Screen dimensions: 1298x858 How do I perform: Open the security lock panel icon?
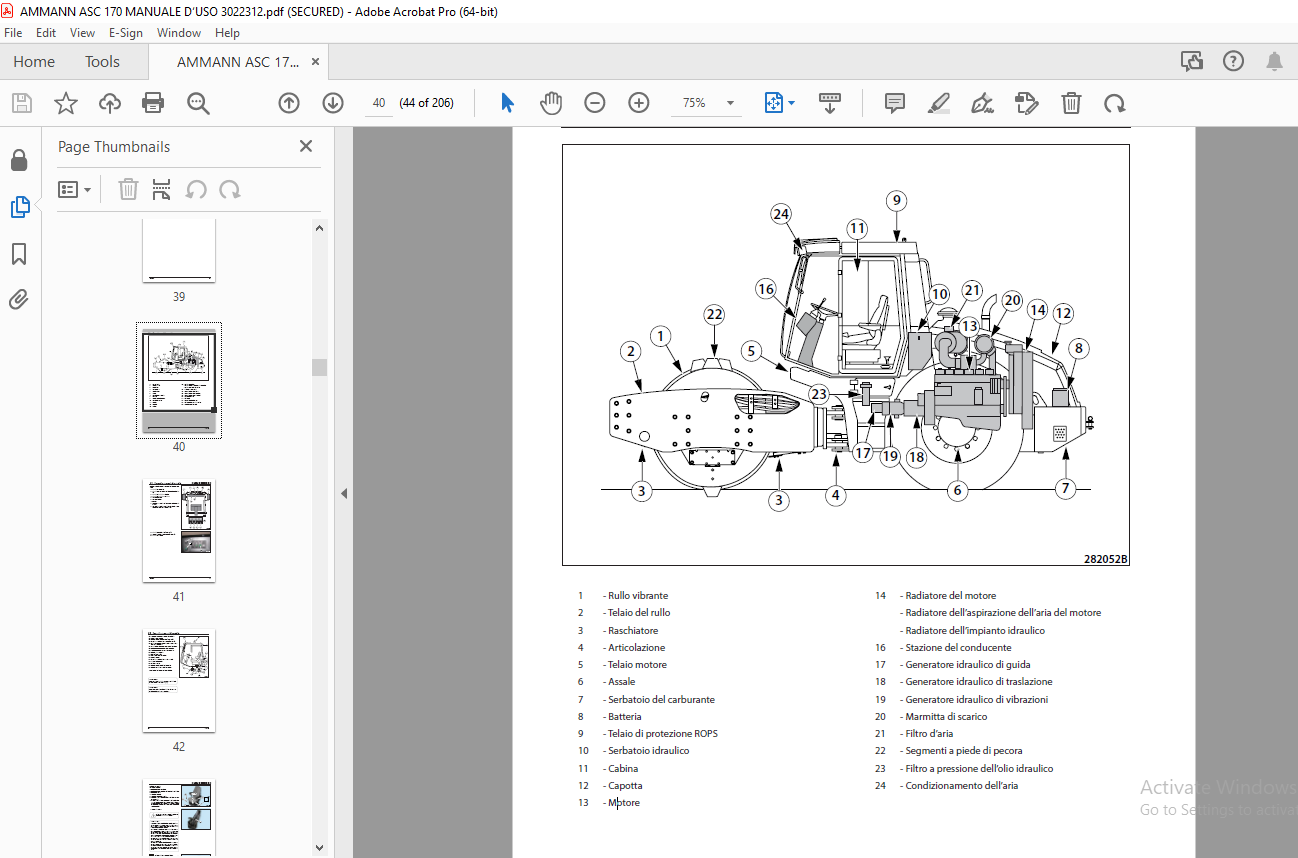(x=19, y=161)
